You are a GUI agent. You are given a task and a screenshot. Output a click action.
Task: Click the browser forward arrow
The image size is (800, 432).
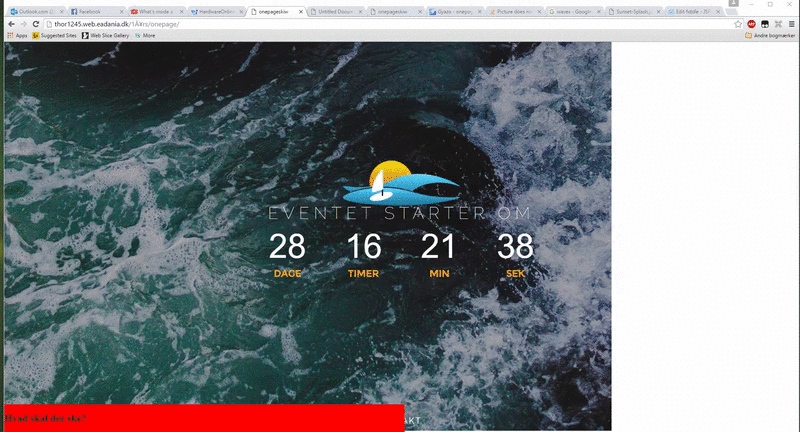(23, 24)
